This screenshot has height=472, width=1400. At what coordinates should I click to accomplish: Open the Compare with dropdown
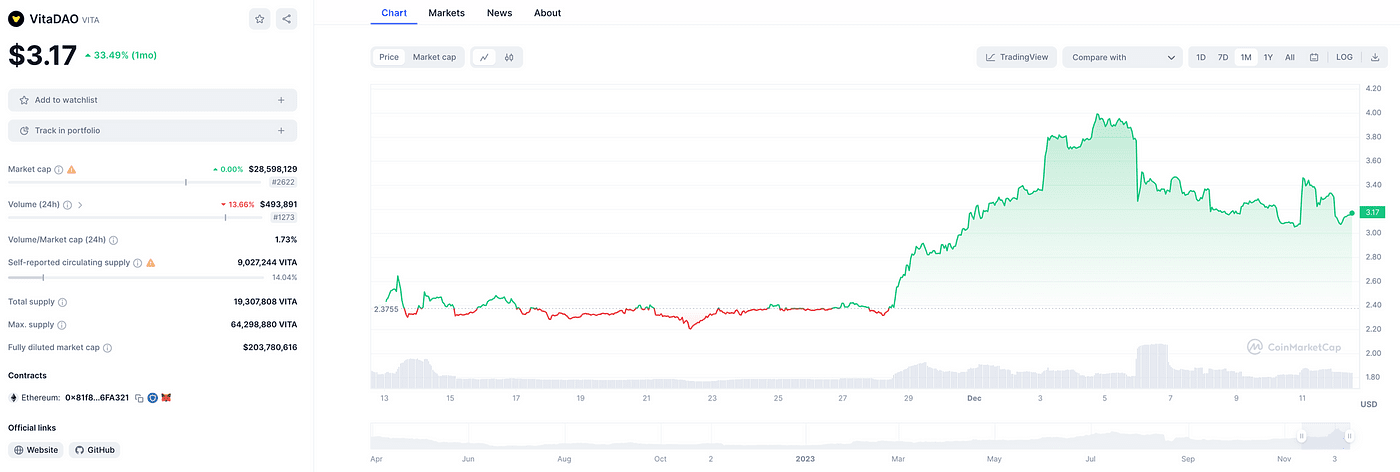1122,57
